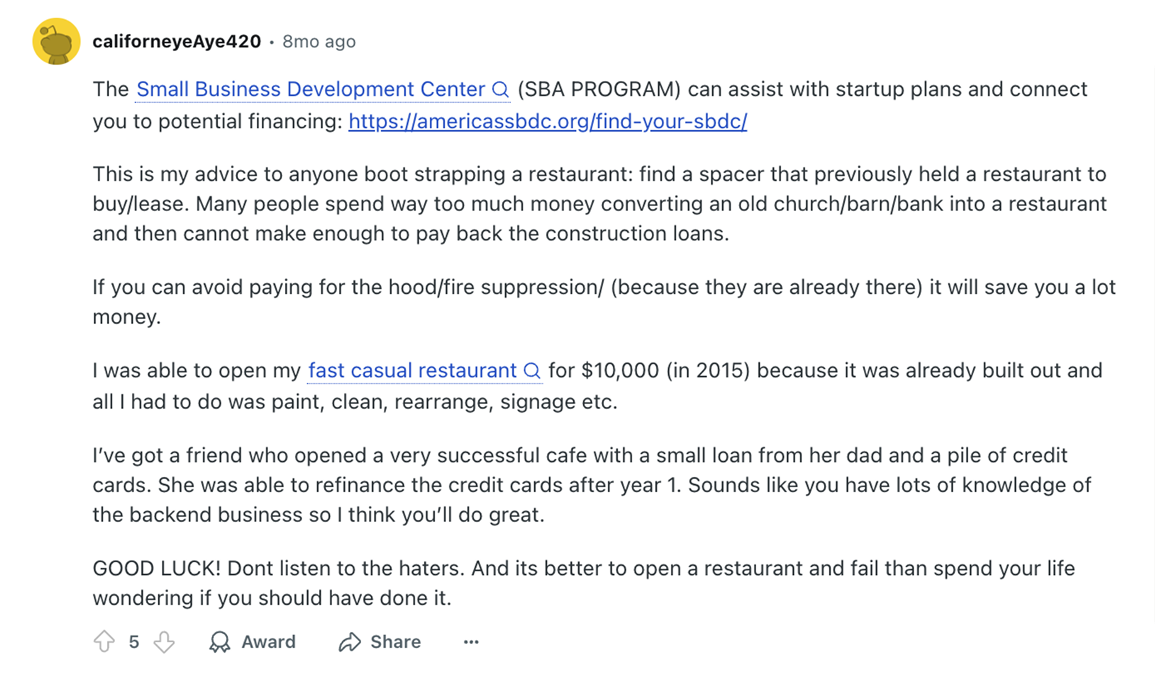
Task: Open the californeyeAye420 username profile
Action: pyautogui.click(x=177, y=42)
